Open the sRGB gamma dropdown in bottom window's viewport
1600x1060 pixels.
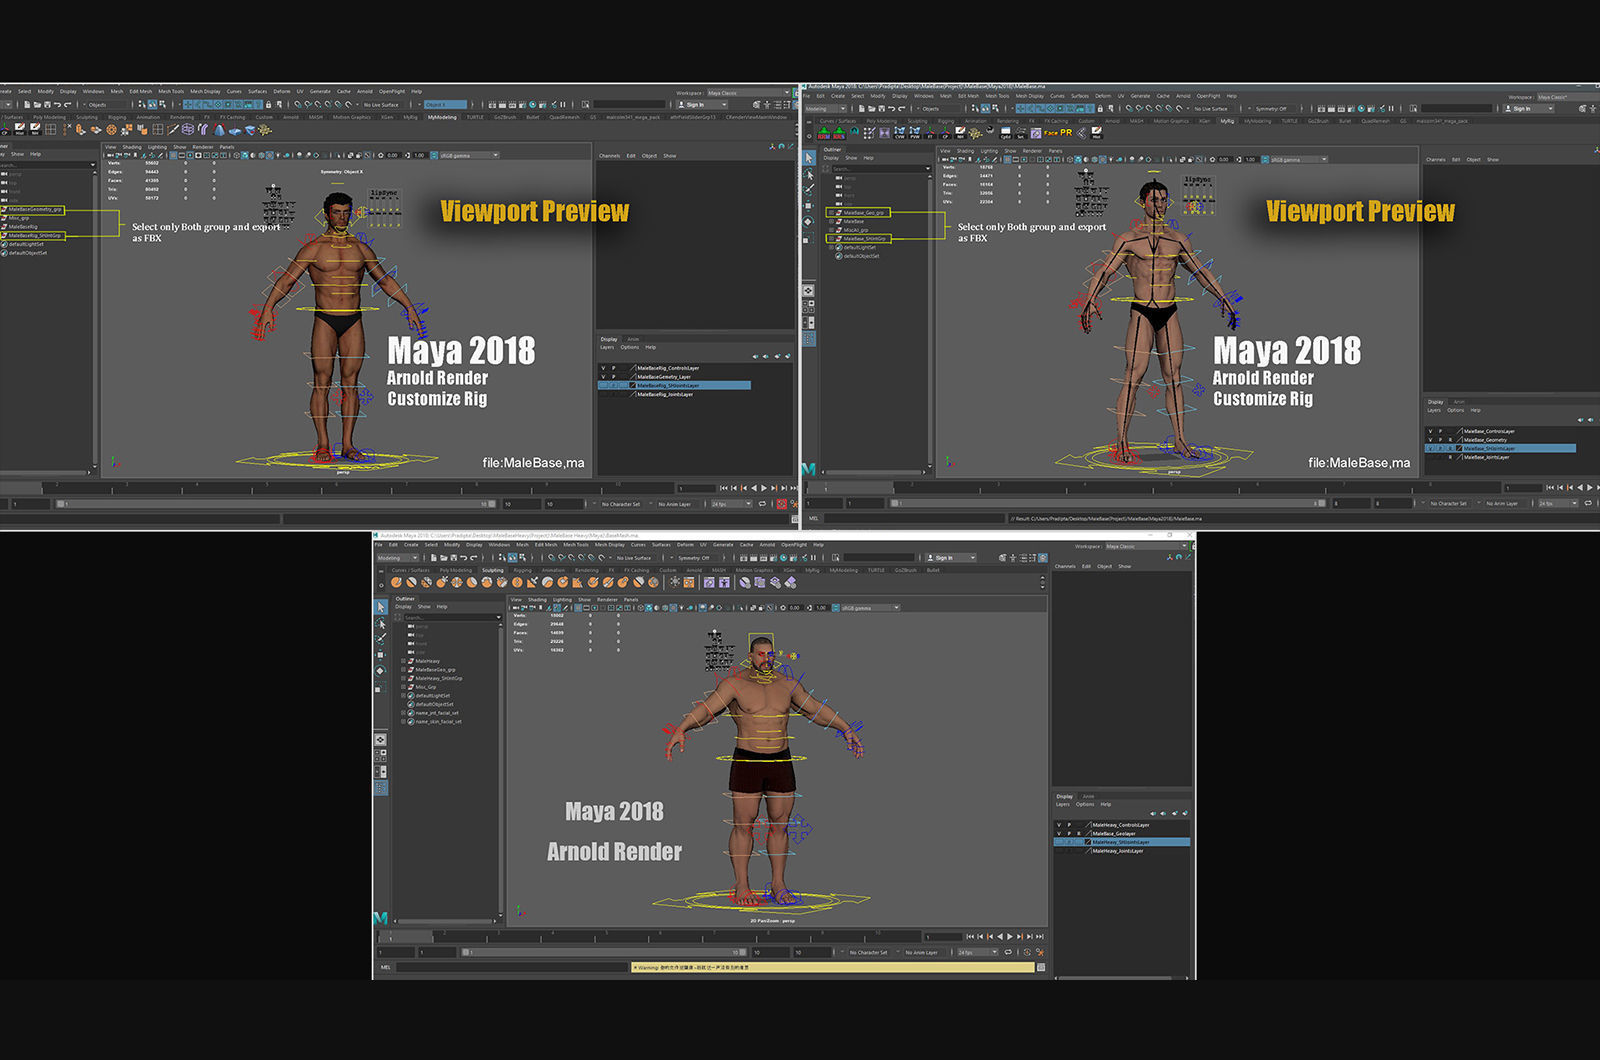pos(868,607)
